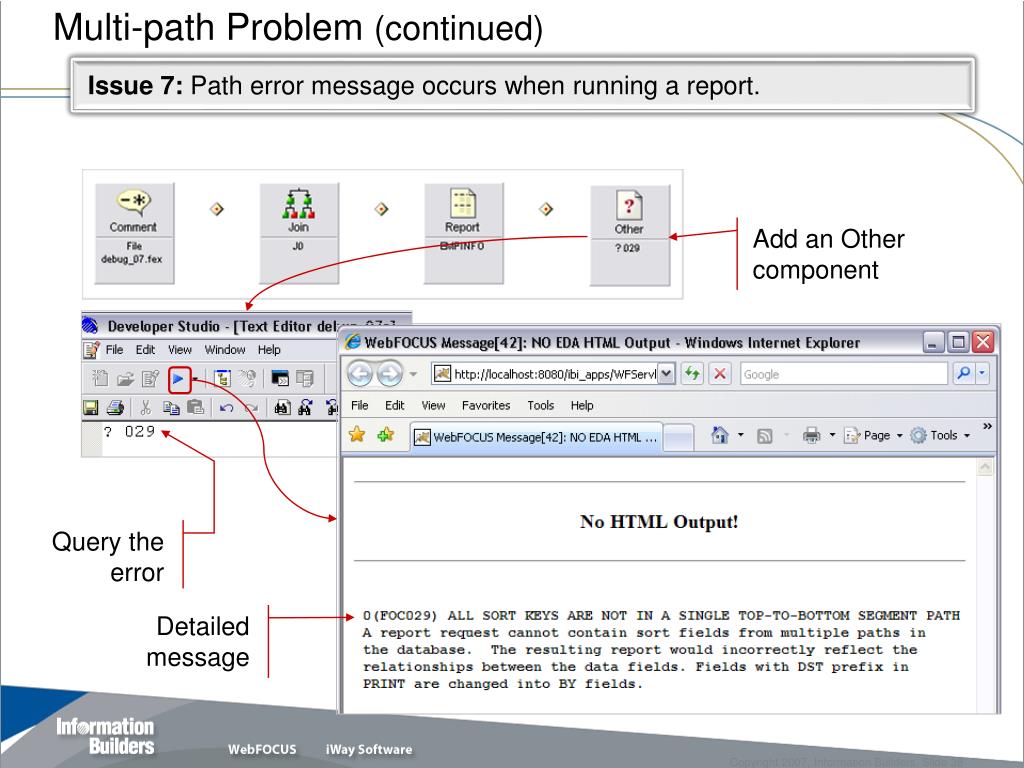Viewport: 1024px width, 768px height.
Task: Go back in Internet Explorer
Action: pyautogui.click(x=359, y=374)
